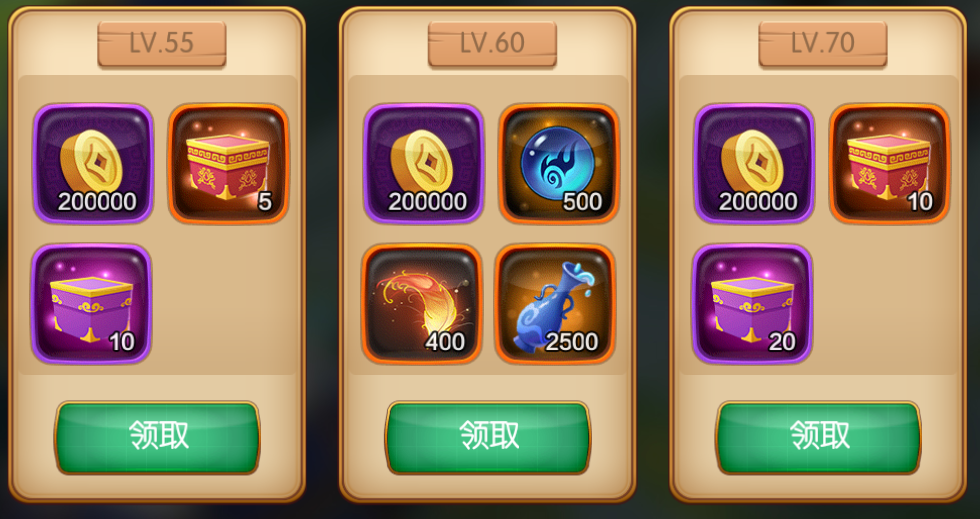
Task: Click the 20 quantity on purple box
Action: (782, 342)
